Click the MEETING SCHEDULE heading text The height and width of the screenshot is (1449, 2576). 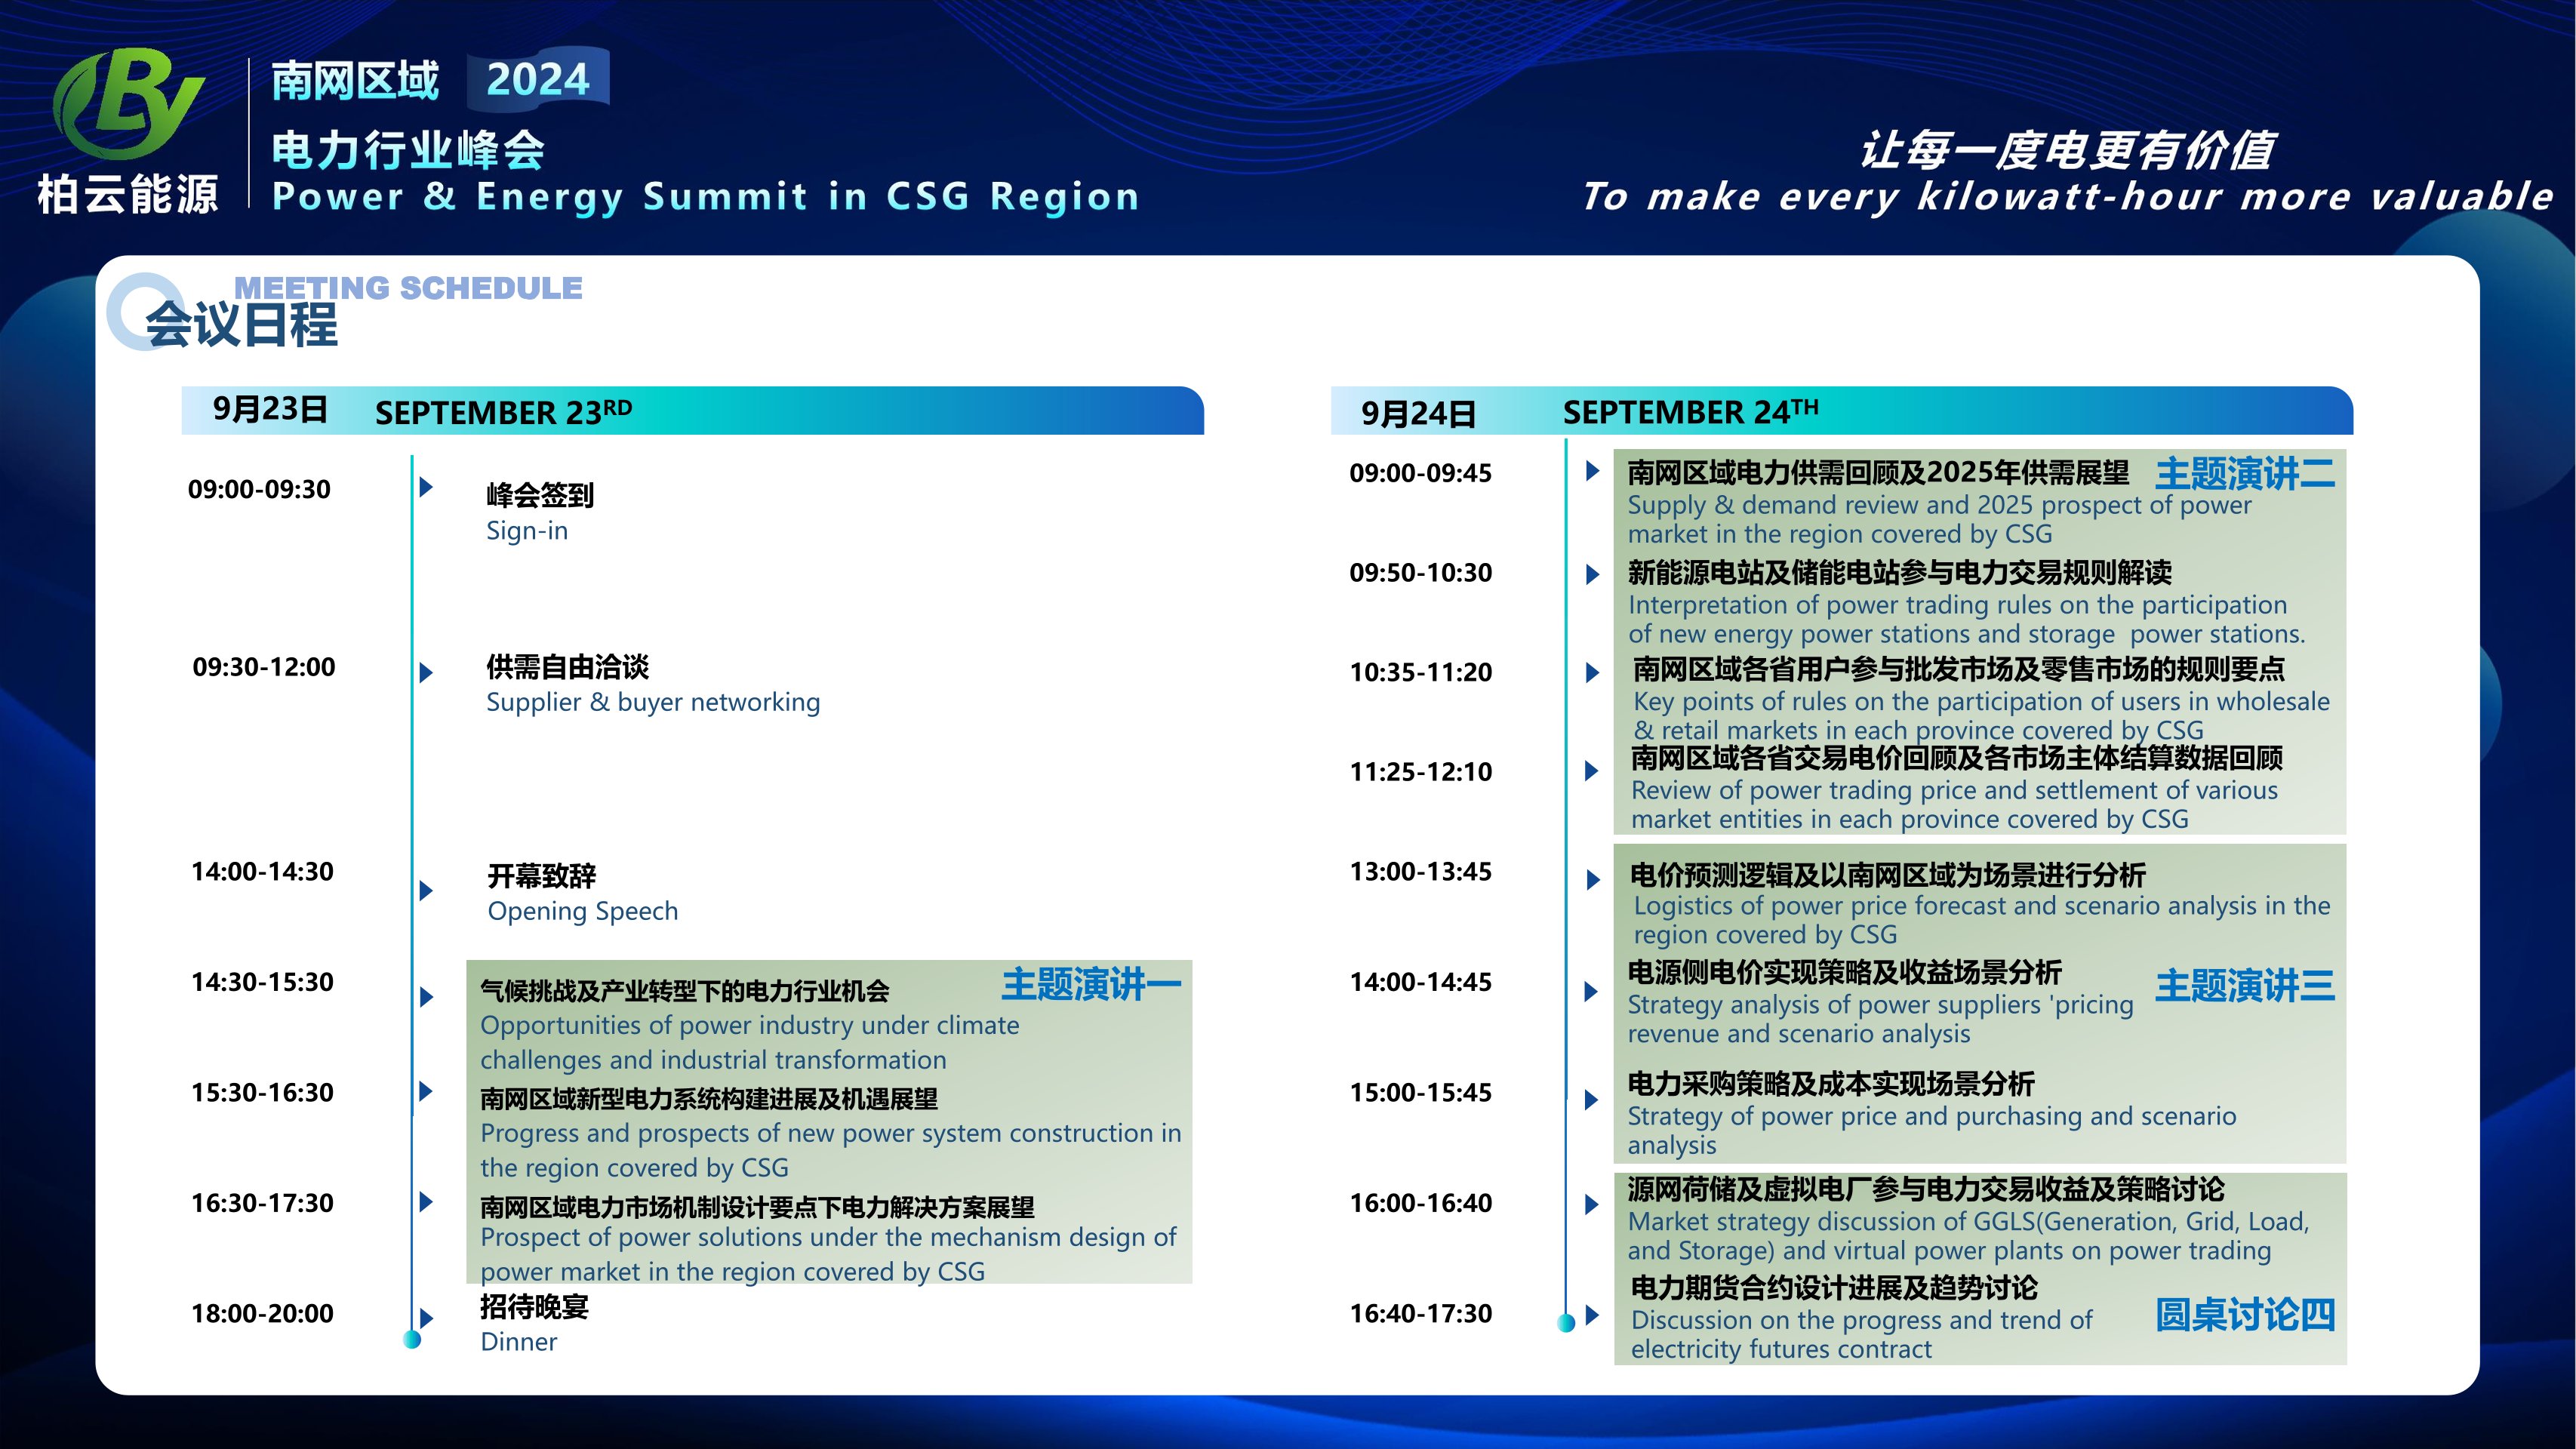coord(408,288)
